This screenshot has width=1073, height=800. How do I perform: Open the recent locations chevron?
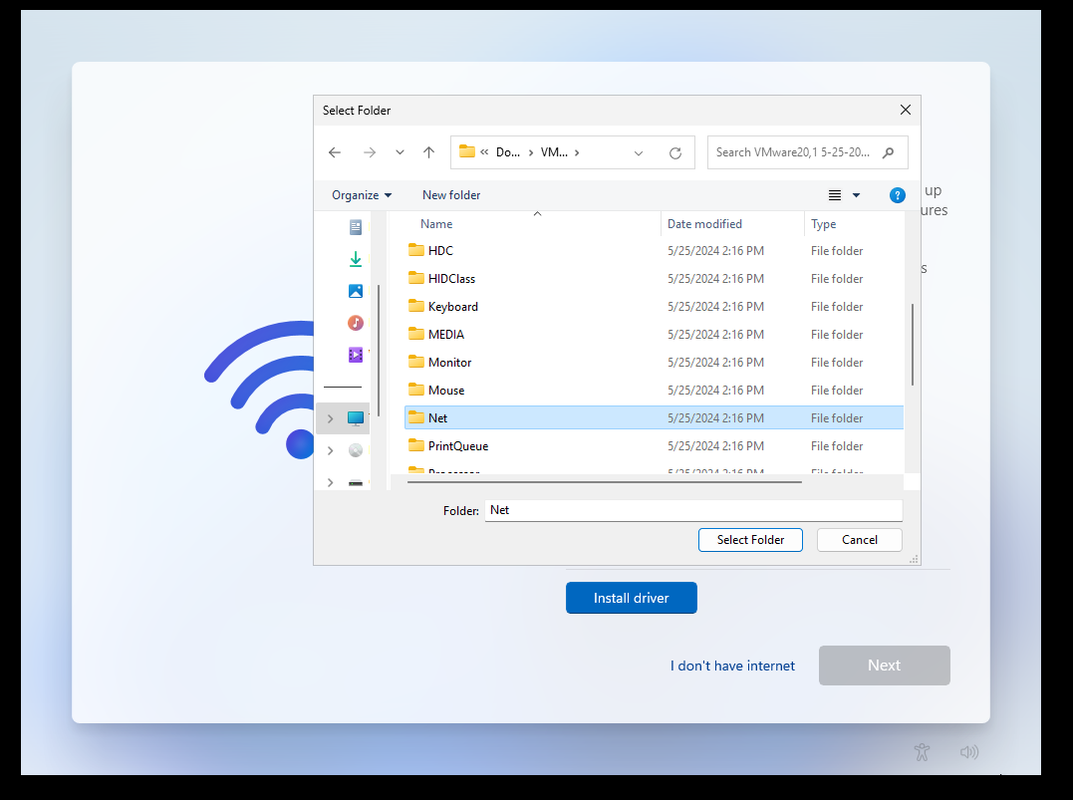(400, 153)
